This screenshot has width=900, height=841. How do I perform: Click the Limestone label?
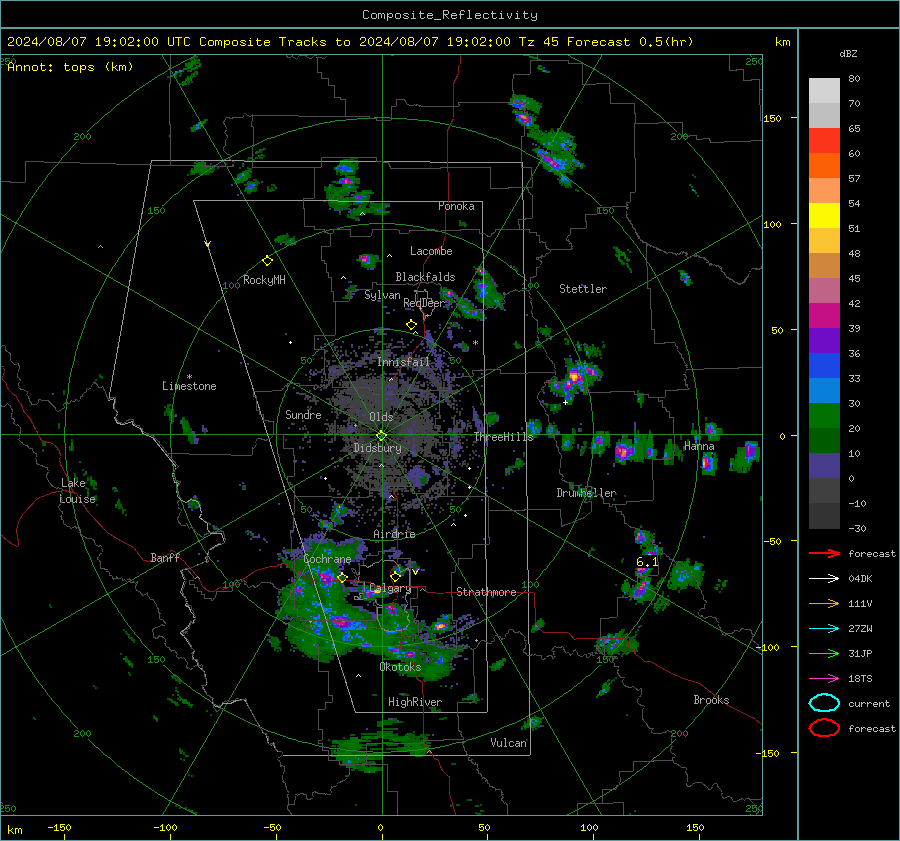[x=189, y=386]
